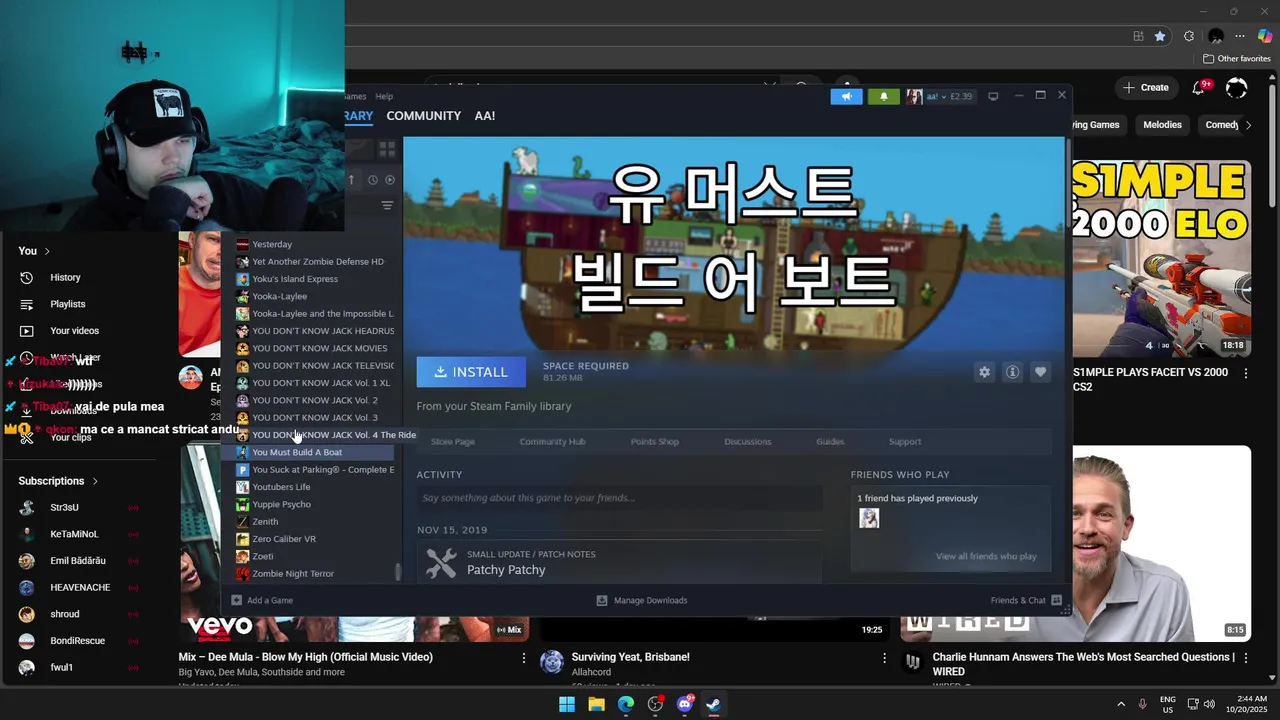Click the friend avatar under Friends Who Play
Image resolution: width=1280 pixels, height=720 pixels.
pos(869,518)
